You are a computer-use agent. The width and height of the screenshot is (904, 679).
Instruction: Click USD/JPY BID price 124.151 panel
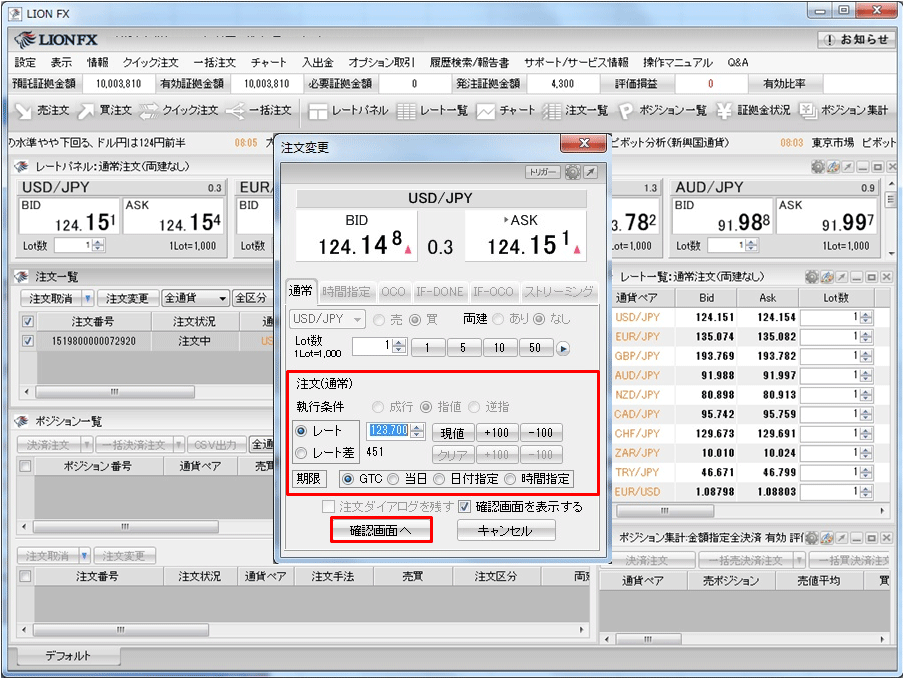[x=69, y=216]
